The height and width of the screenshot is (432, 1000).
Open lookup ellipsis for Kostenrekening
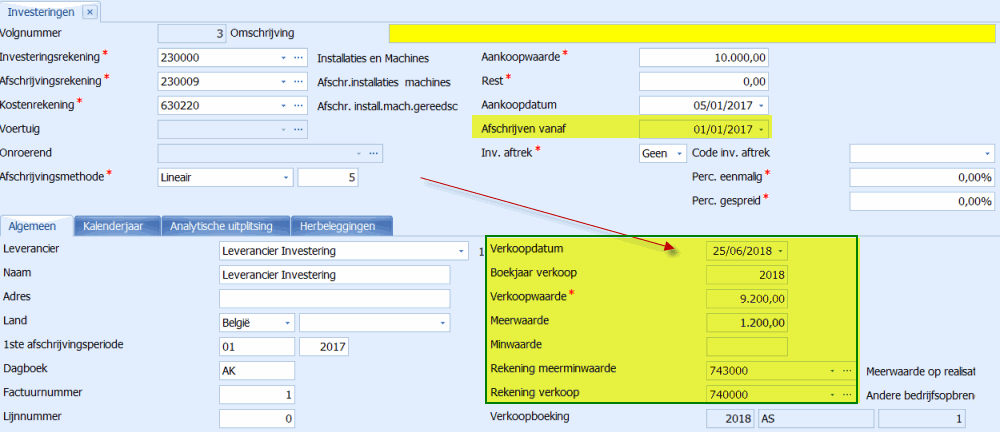(x=298, y=105)
